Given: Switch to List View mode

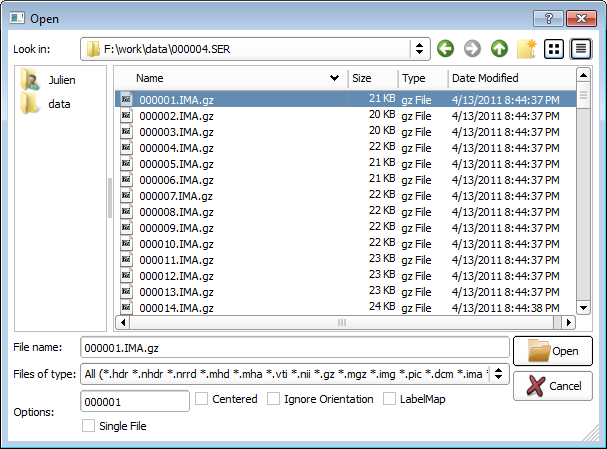Looking at the screenshot, I should (x=554, y=48).
